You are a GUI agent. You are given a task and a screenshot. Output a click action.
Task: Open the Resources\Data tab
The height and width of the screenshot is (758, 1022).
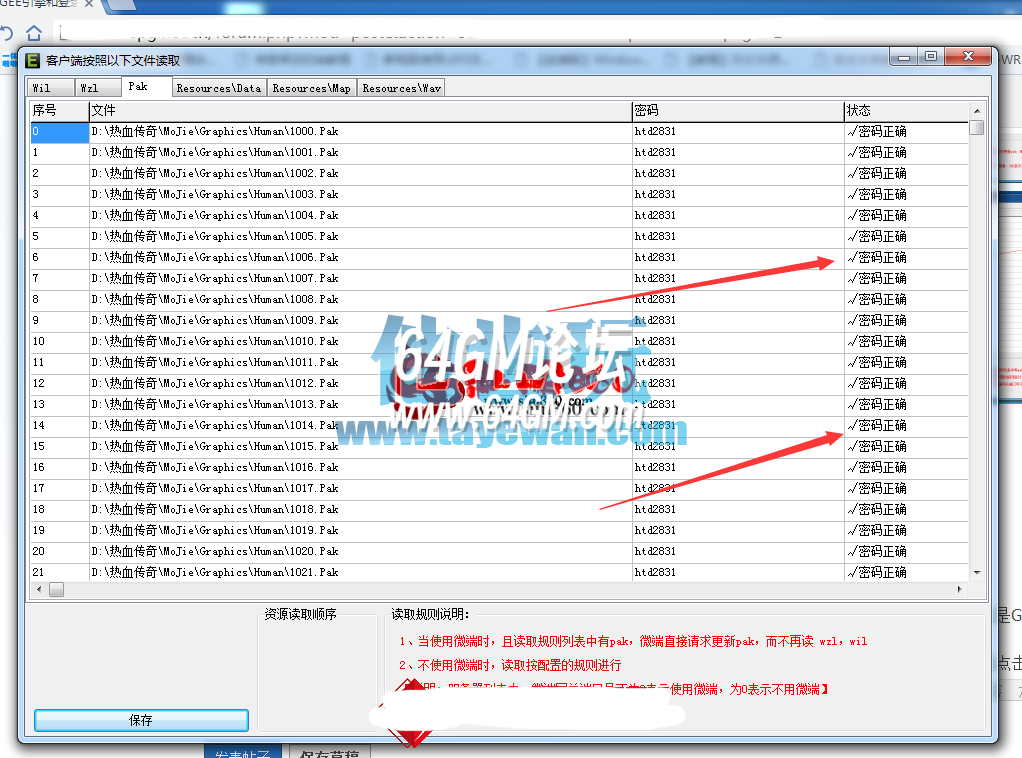click(219, 88)
